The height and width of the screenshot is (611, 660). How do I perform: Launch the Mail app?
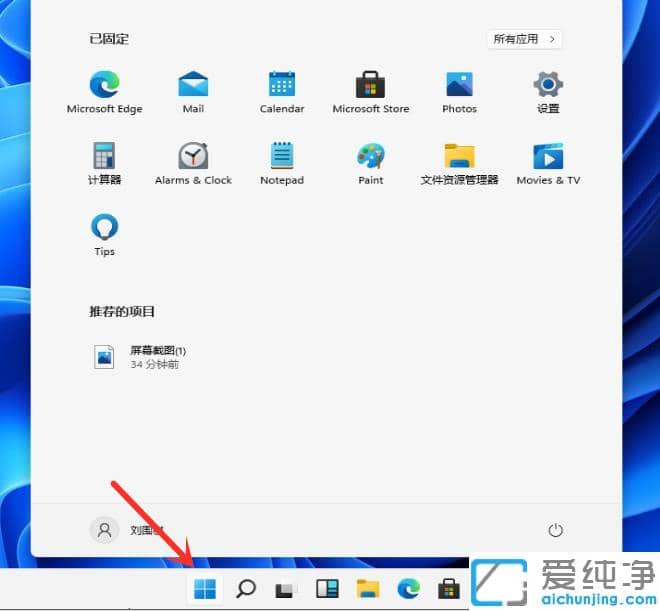point(193,92)
